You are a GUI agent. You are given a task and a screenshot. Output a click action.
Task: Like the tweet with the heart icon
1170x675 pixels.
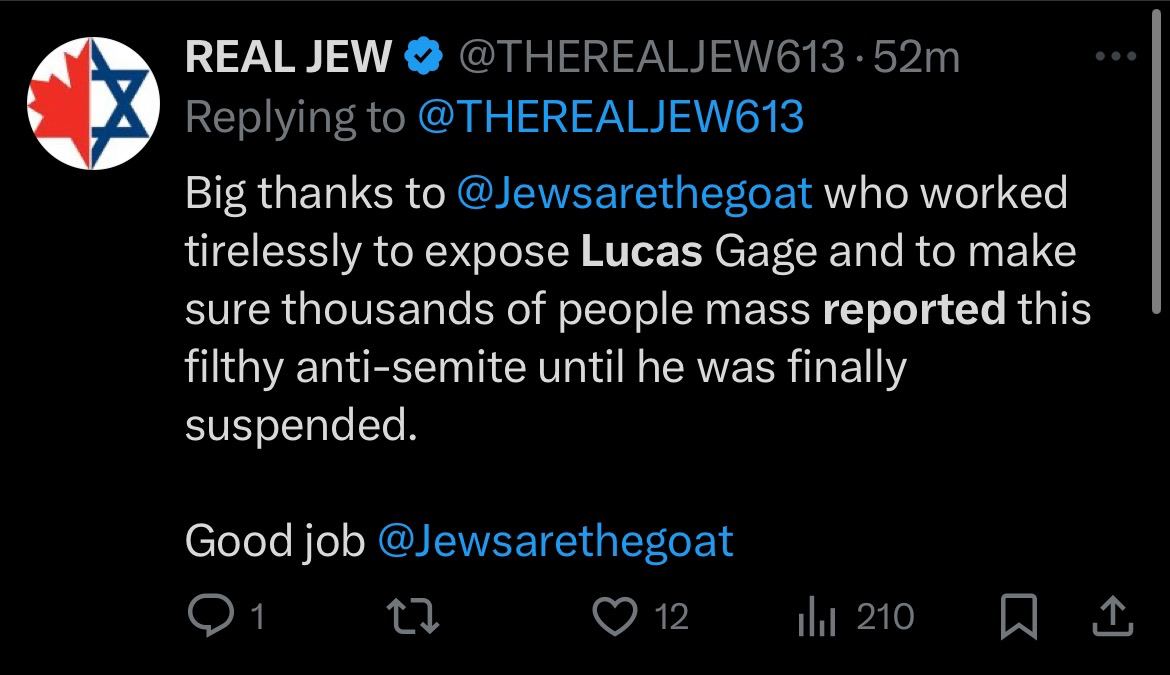click(x=617, y=616)
